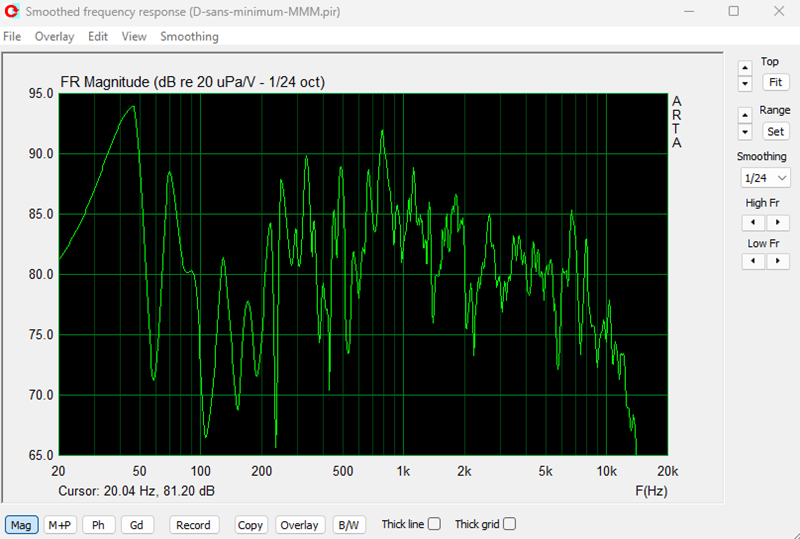This screenshot has height=539, width=800.
Task: Click the Low Fr right arrow
Action: (x=778, y=261)
